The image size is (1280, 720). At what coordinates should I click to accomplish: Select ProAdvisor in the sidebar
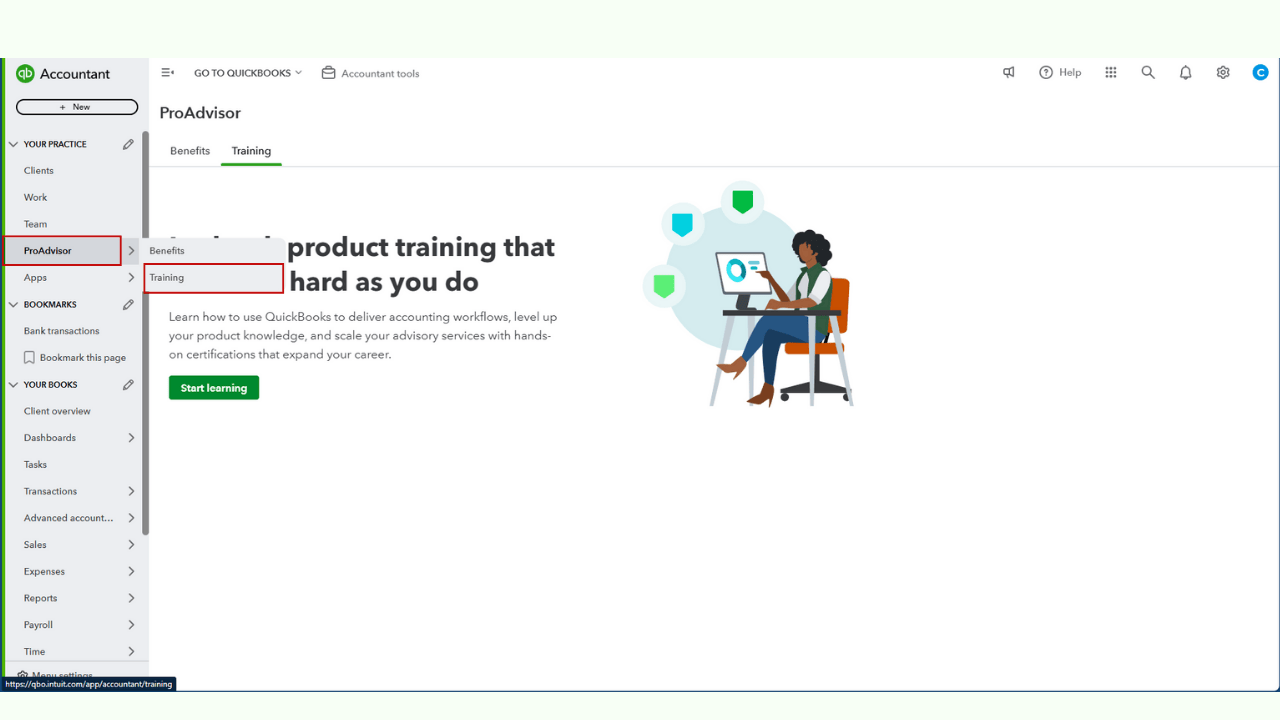click(61, 251)
